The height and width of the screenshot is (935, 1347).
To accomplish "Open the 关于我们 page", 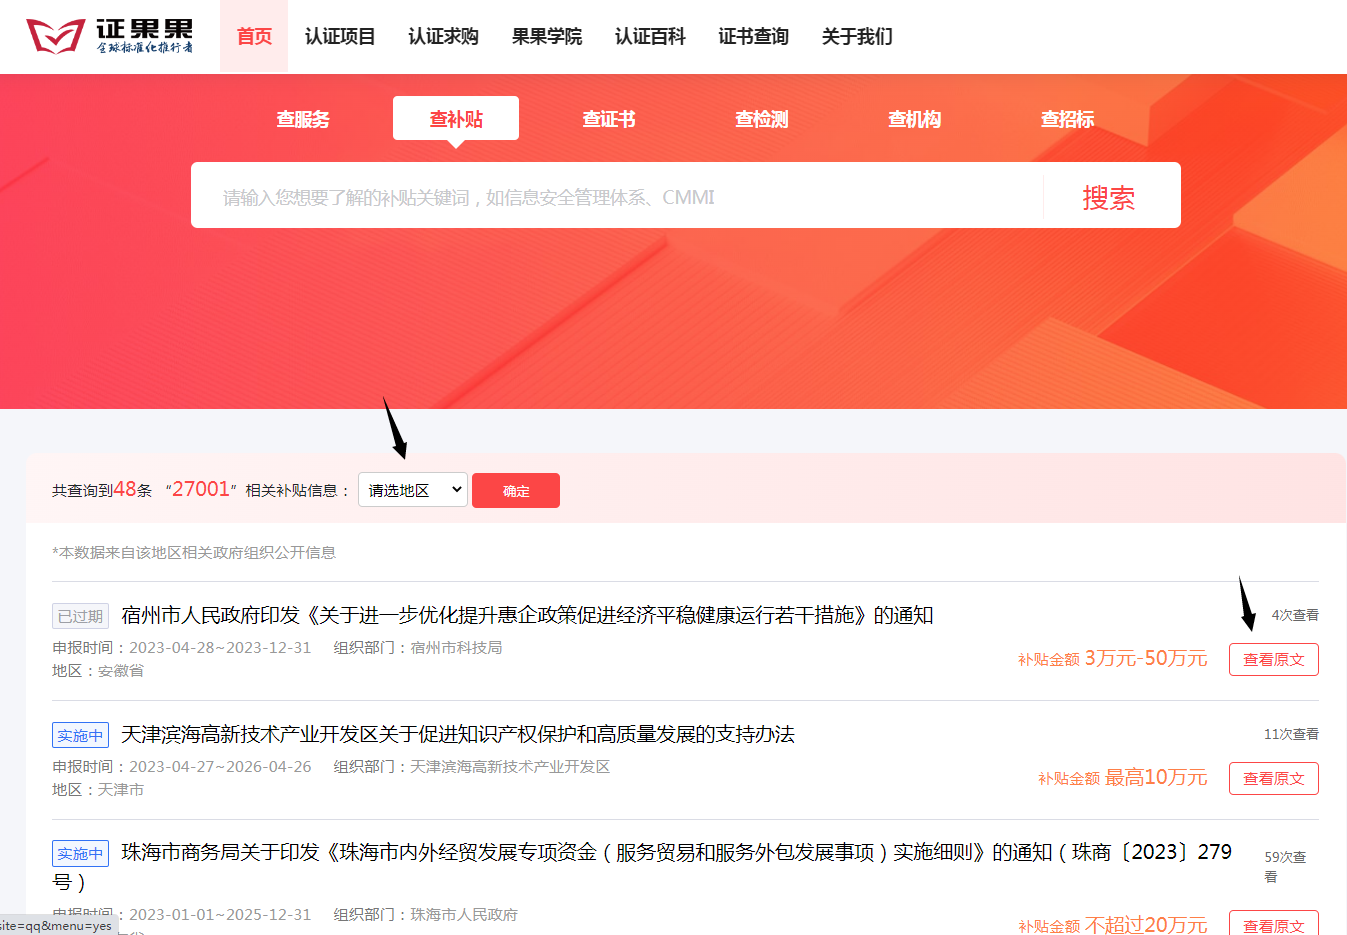I will pyautogui.click(x=857, y=37).
